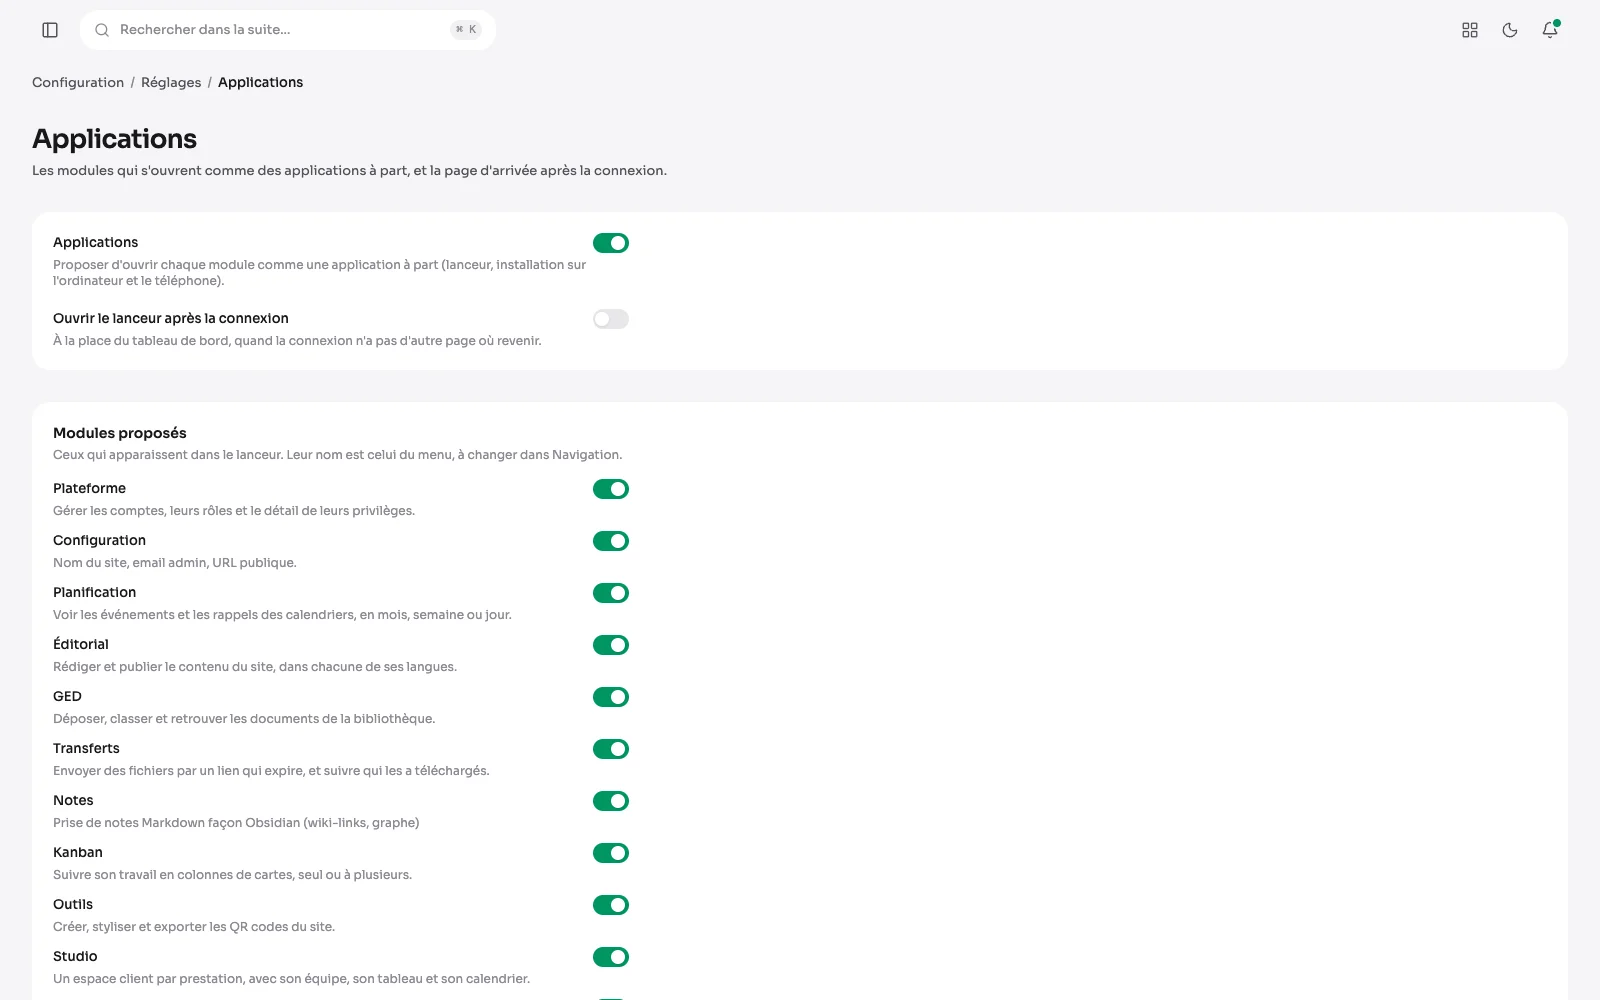The width and height of the screenshot is (1600, 1000).
Task: Switch off the GED module
Action: point(611,697)
